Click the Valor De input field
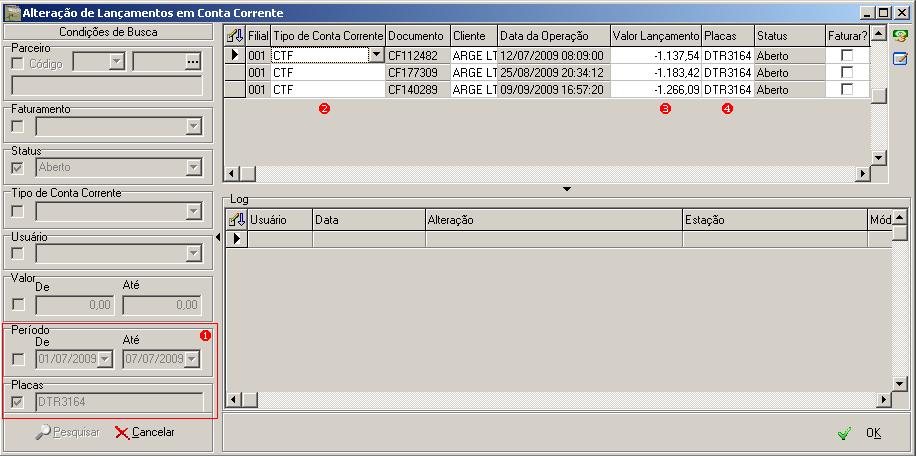Image resolution: width=916 pixels, height=457 pixels. coord(75,304)
